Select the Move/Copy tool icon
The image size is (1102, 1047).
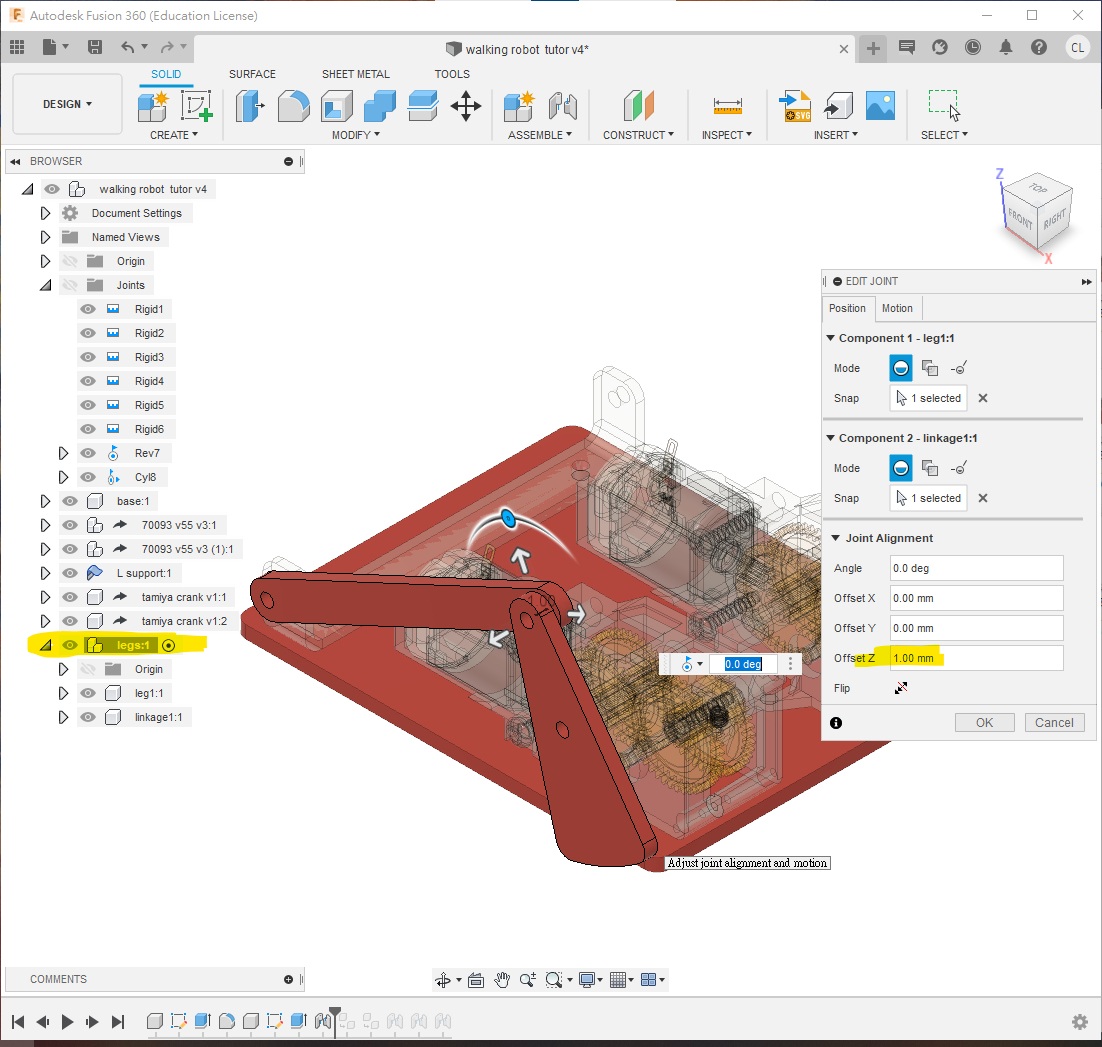click(x=466, y=105)
